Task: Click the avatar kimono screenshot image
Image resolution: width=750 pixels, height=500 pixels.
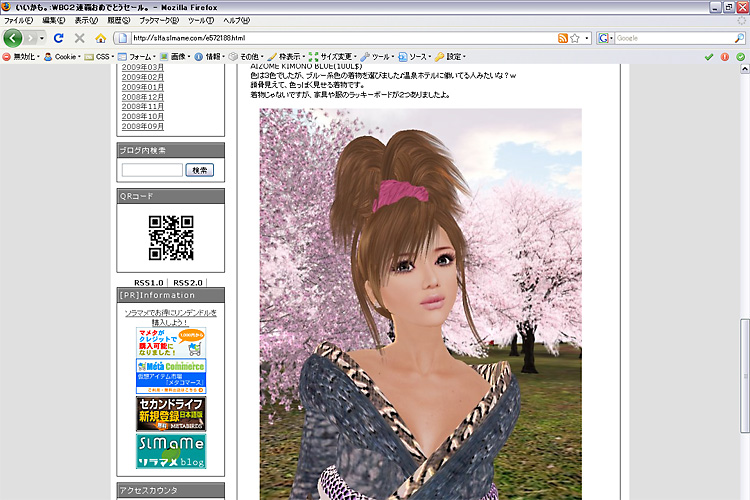Action: click(x=420, y=304)
